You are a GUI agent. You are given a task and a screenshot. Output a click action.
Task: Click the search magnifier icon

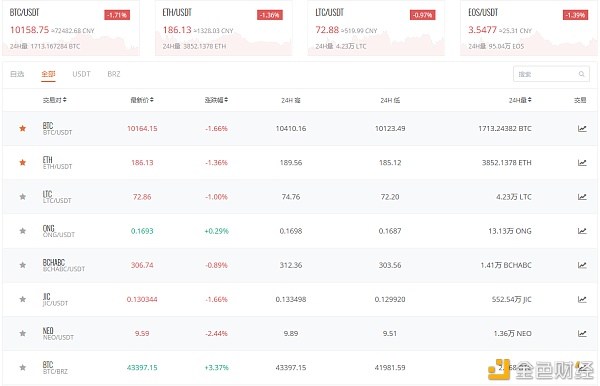point(582,74)
